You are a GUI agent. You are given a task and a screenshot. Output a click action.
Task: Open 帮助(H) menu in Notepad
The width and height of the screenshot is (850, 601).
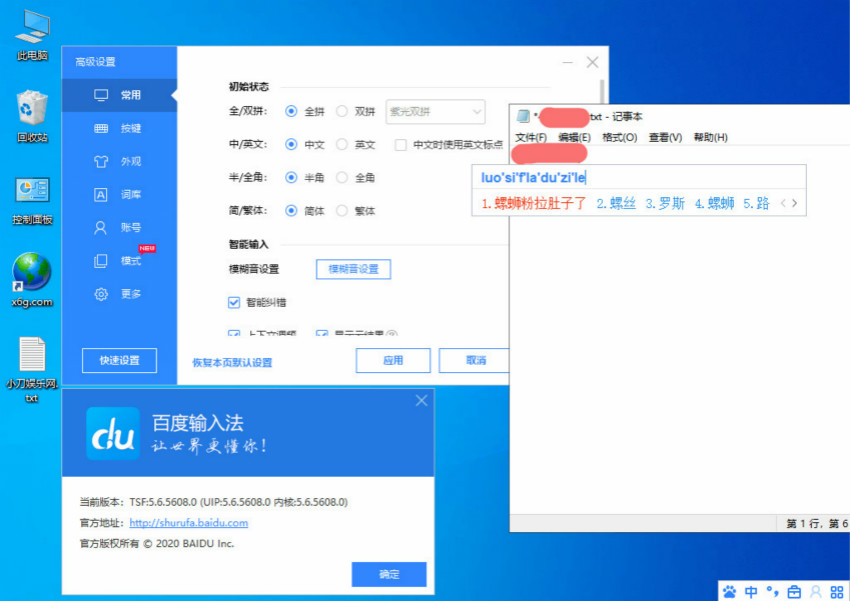coord(711,138)
